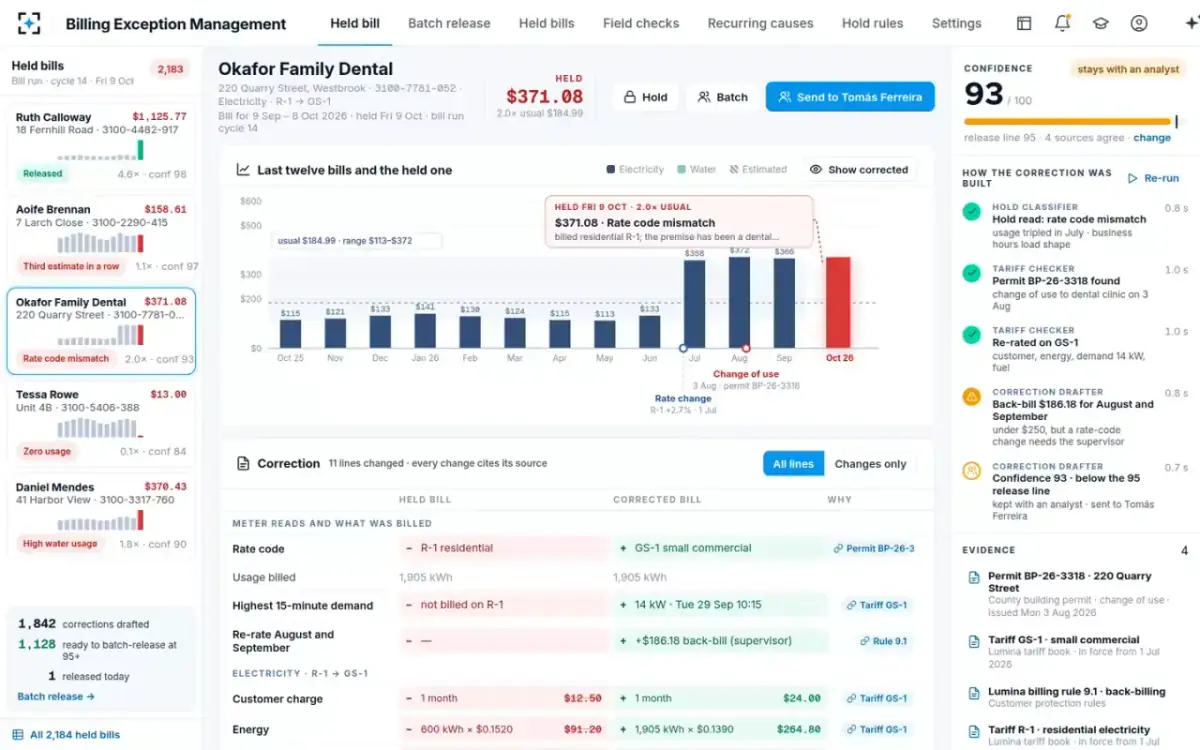The width and height of the screenshot is (1200, 750).
Task: Open Tariff R-1 residential electricity document icon
Action: [x=974, y=731]
